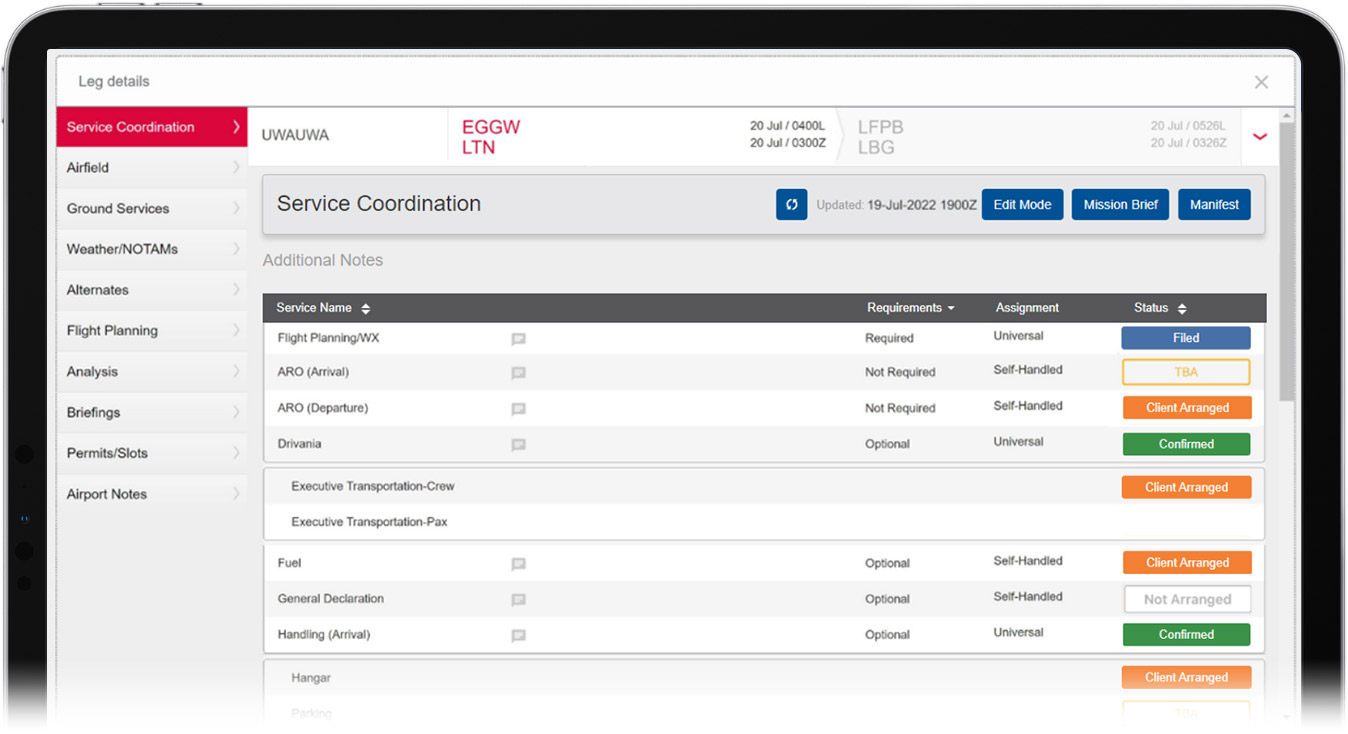The image size is (1348, 734).
Task: Open the Mission Brief button
Action: 1120,204
